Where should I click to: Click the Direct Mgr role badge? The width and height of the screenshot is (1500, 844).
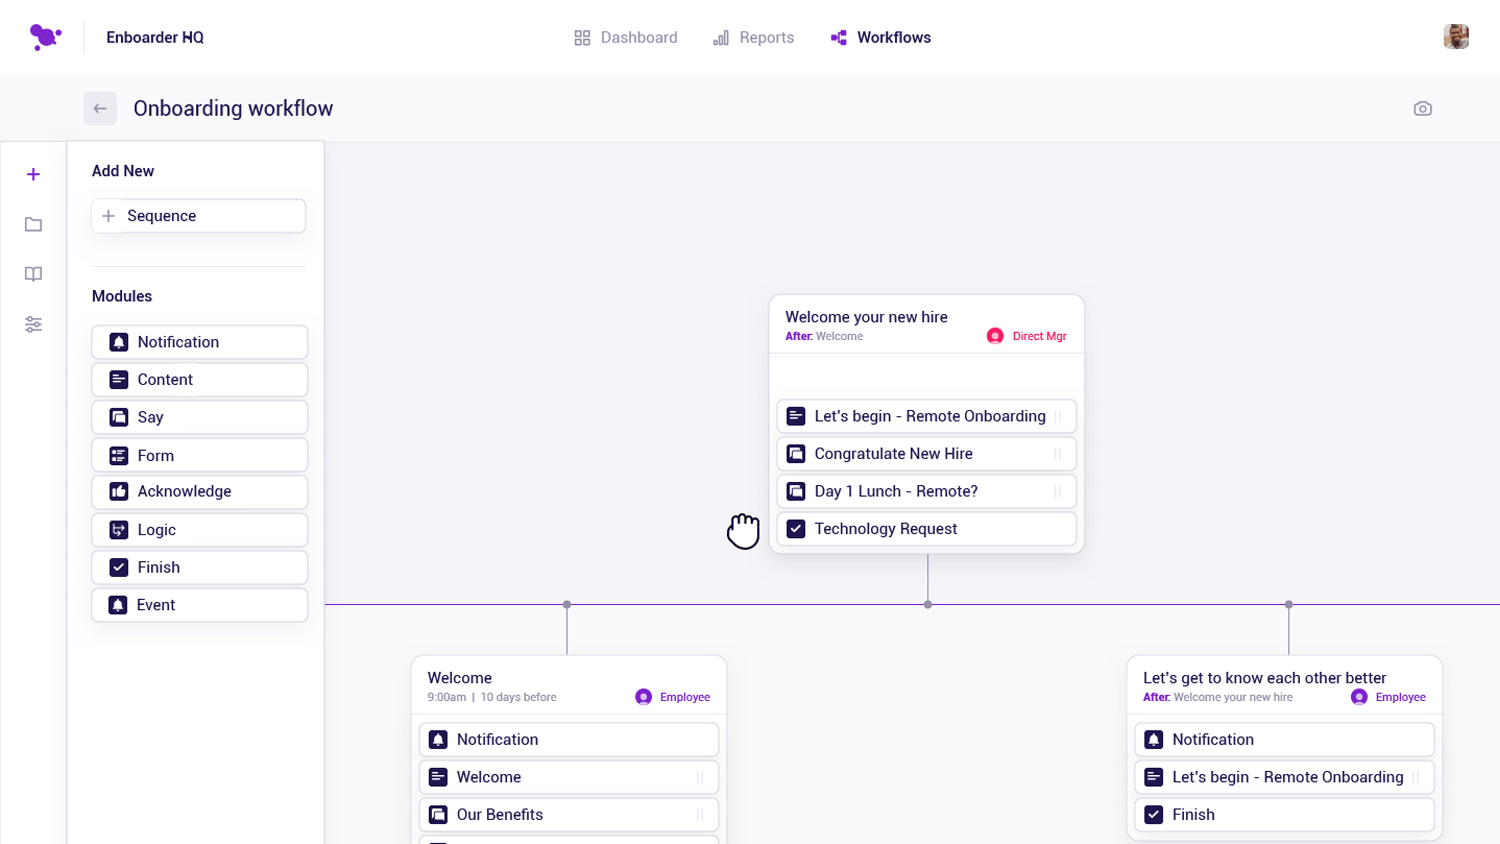1027,336
